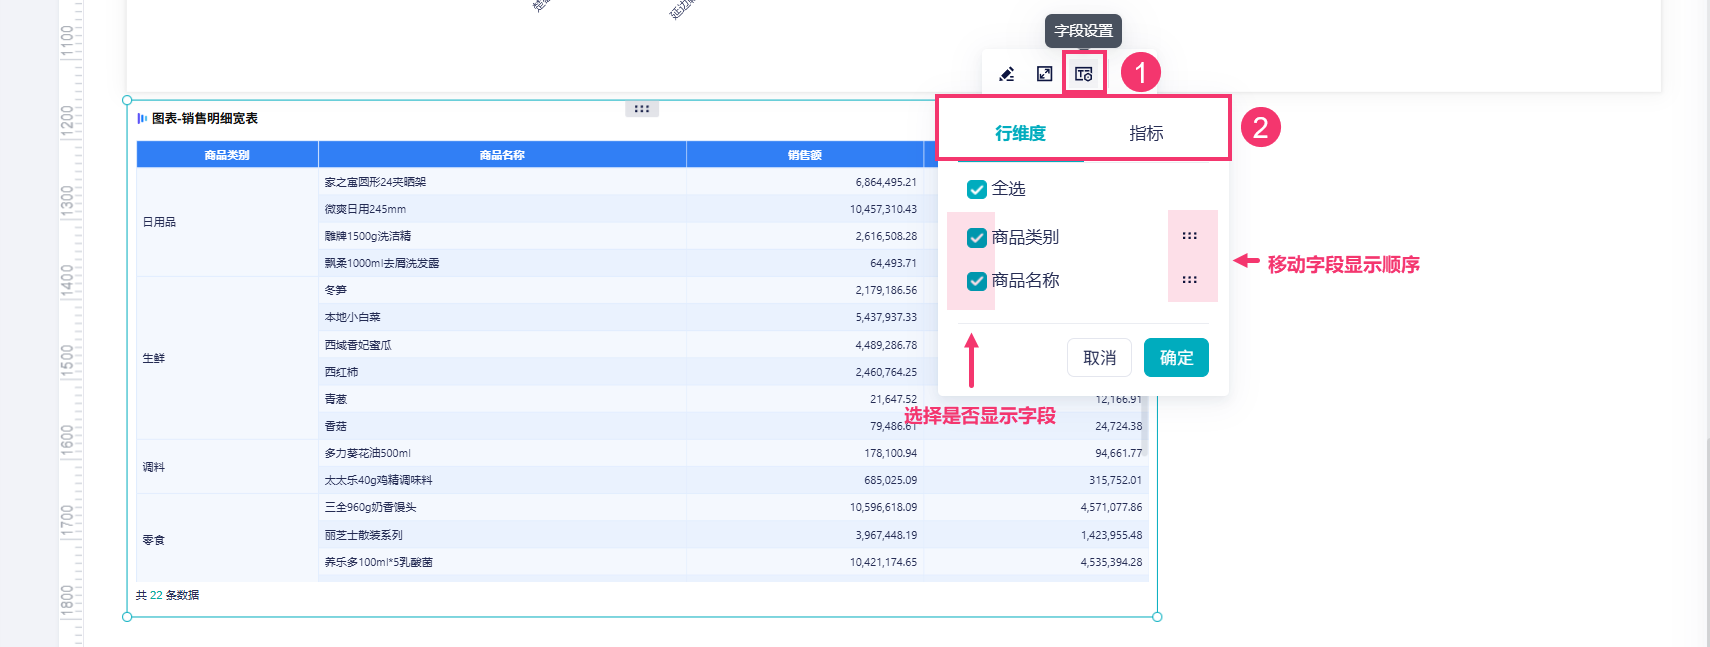The image size is (1710, 647).
Task: Click the 取消 button
Action: point(1099,358)
